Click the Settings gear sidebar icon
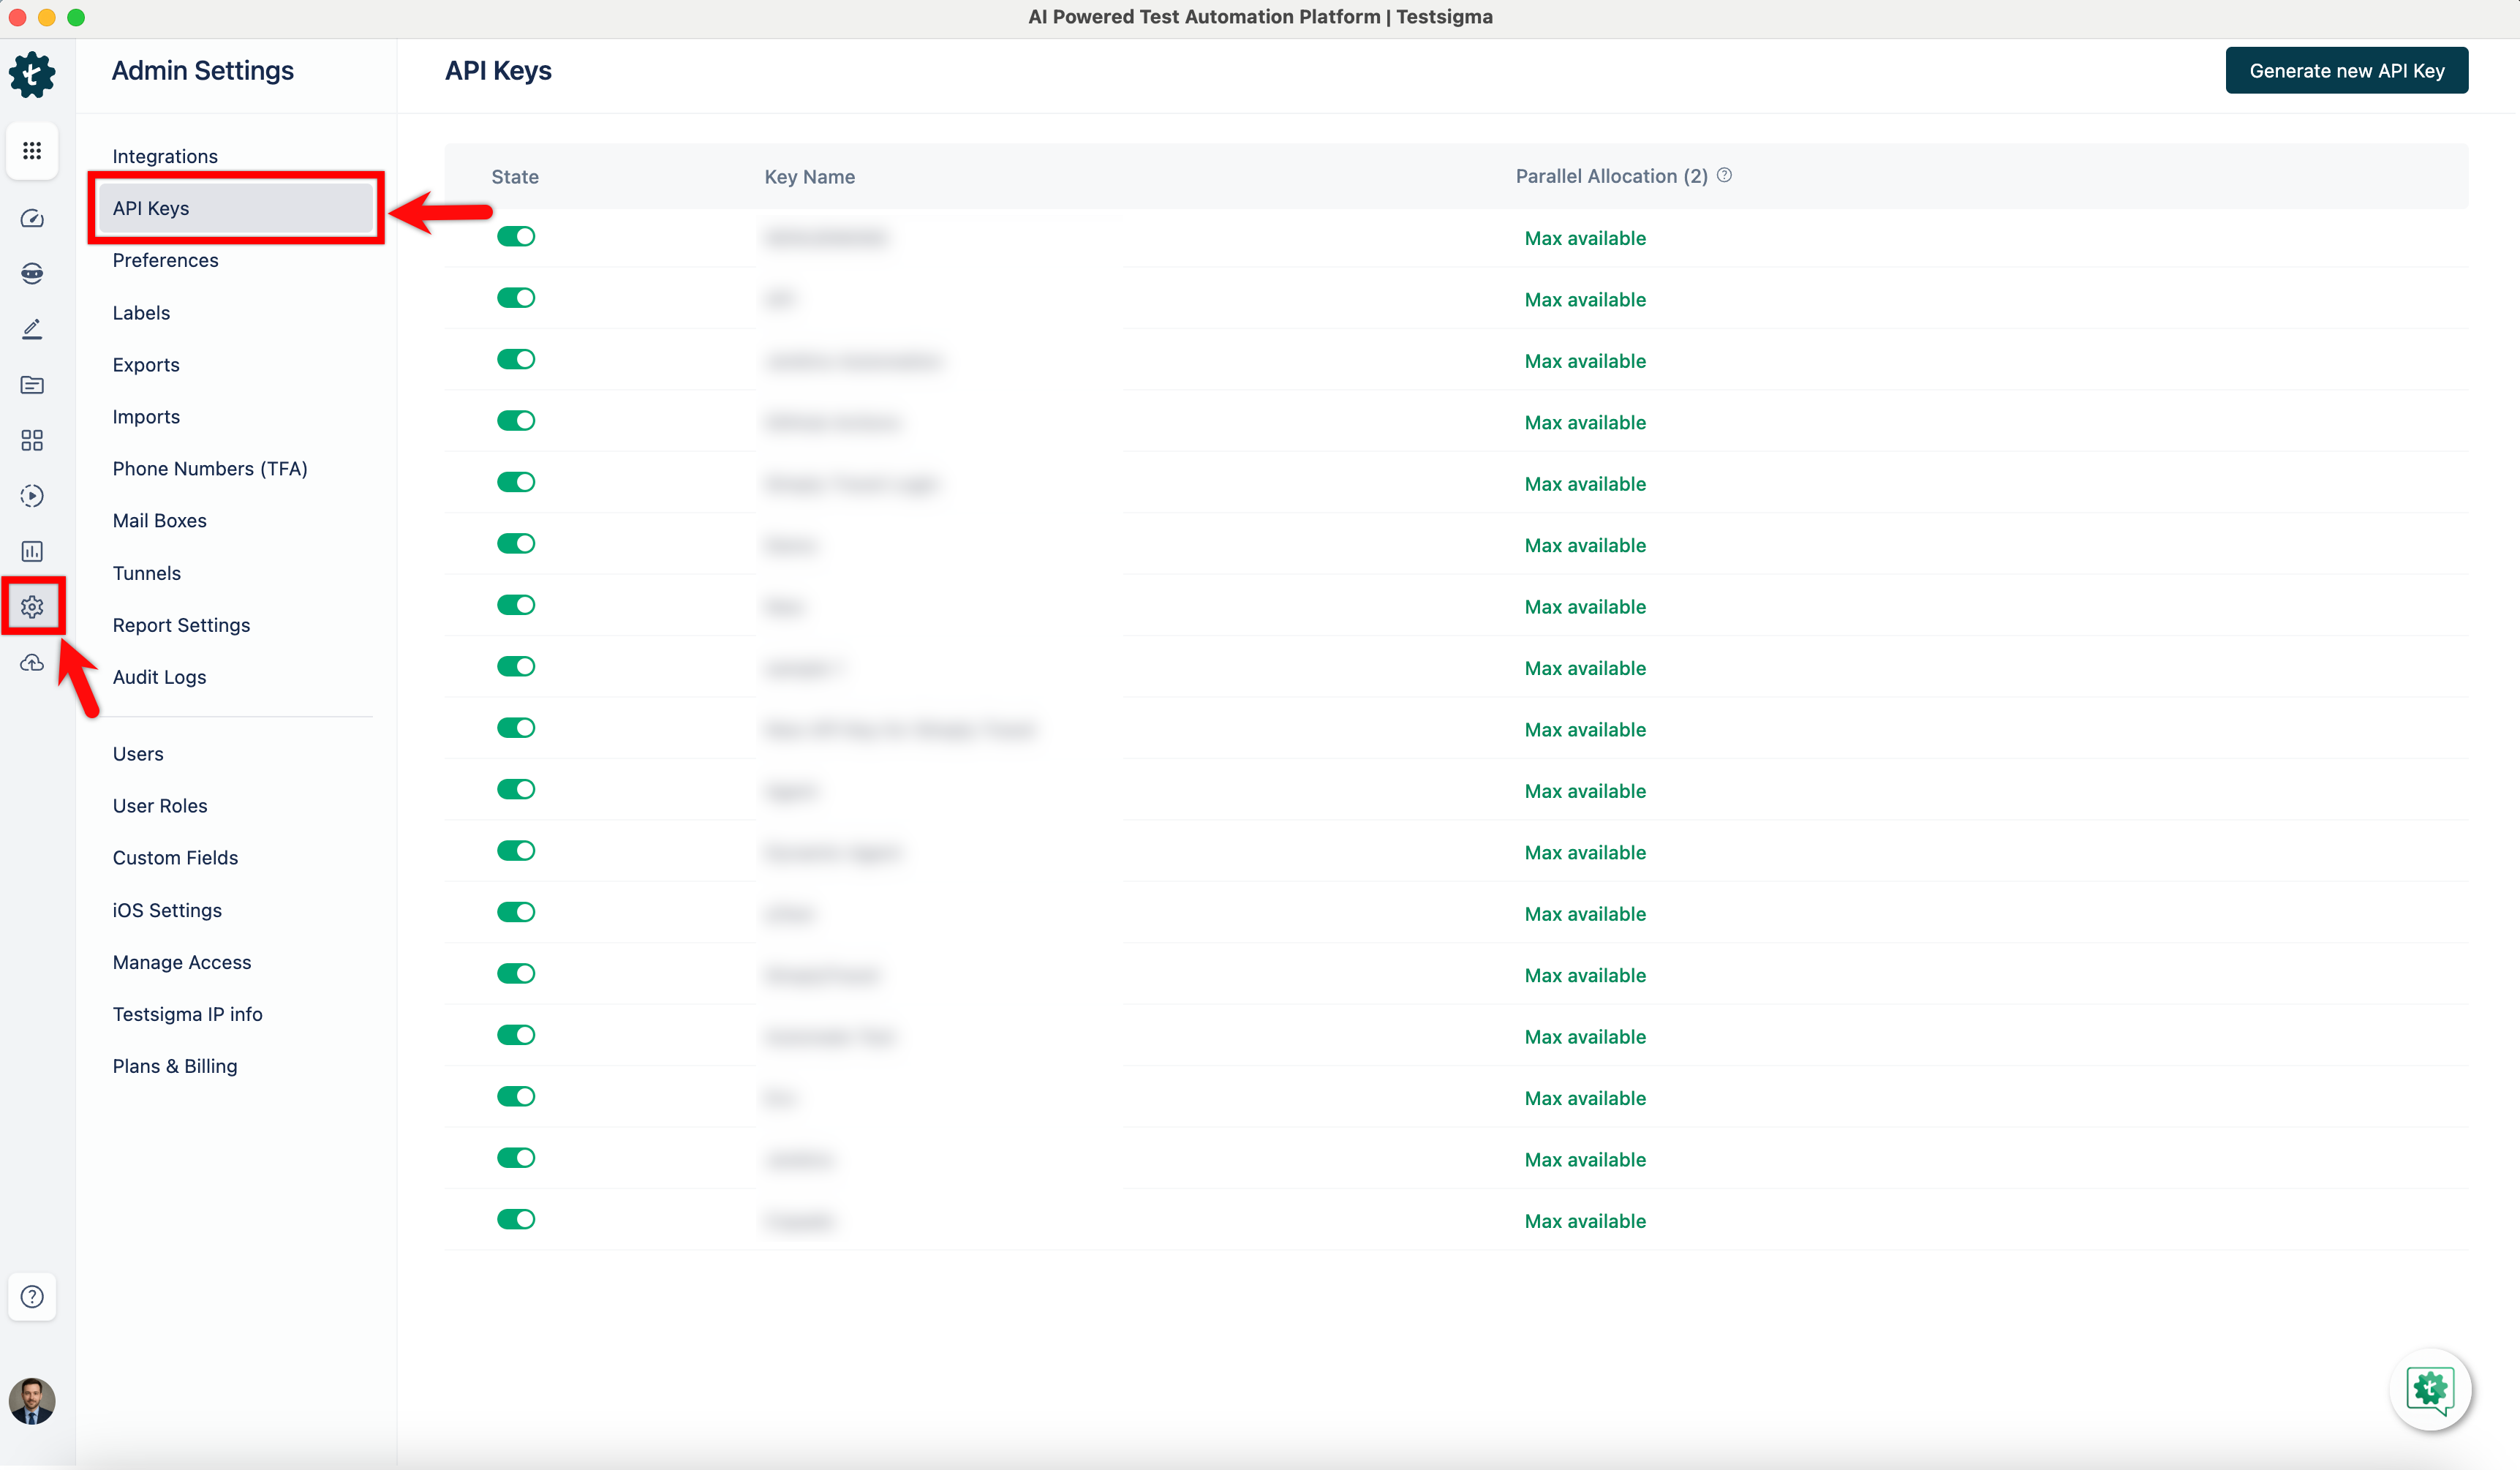The height and width of the screenshot is (1470, 2520). coord(32,607)
